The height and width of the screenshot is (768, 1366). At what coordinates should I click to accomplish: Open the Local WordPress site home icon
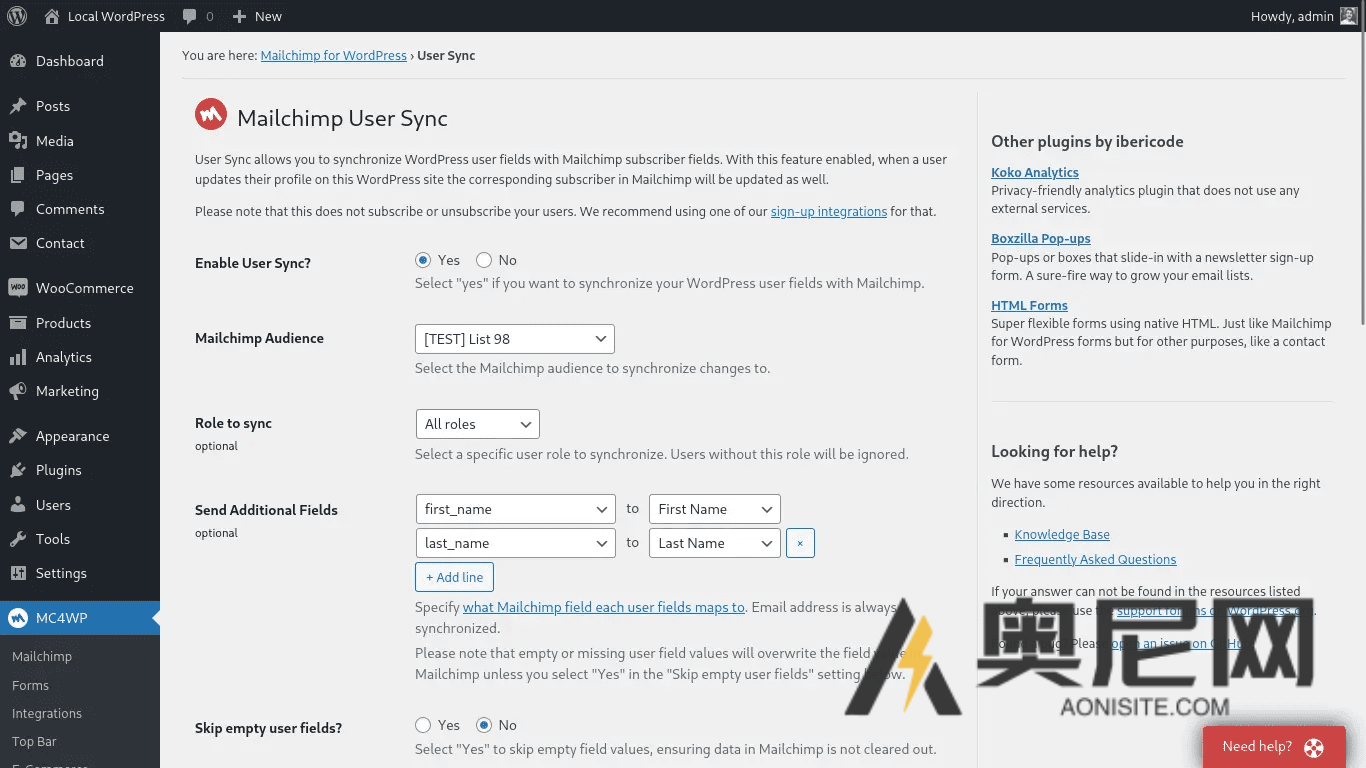coord(51,16)
